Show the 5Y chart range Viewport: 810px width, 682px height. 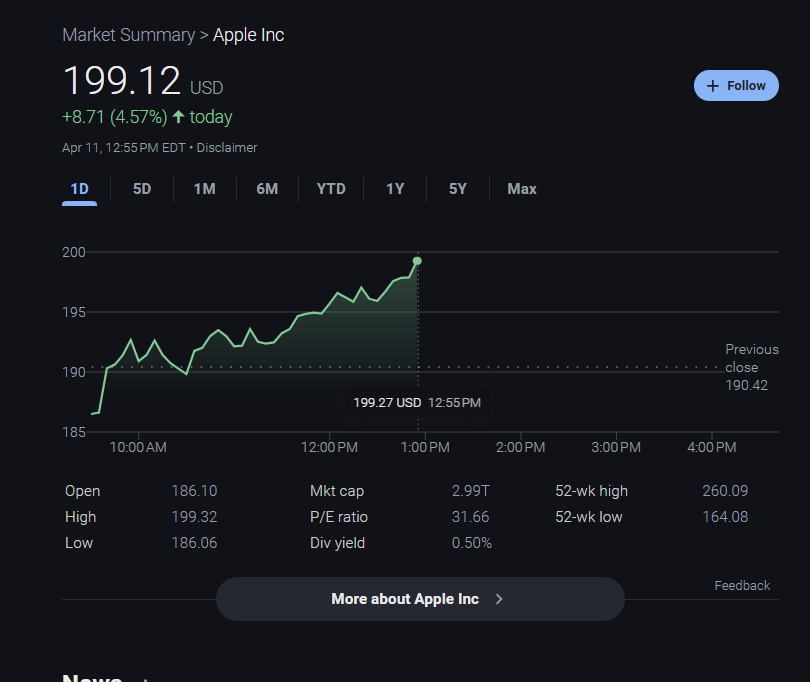point(458,189)
